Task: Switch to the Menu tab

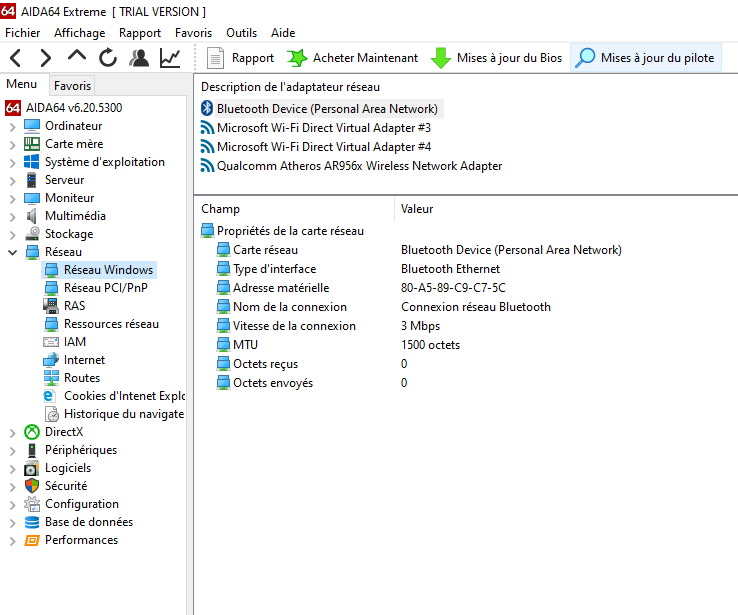Action: 22,84
